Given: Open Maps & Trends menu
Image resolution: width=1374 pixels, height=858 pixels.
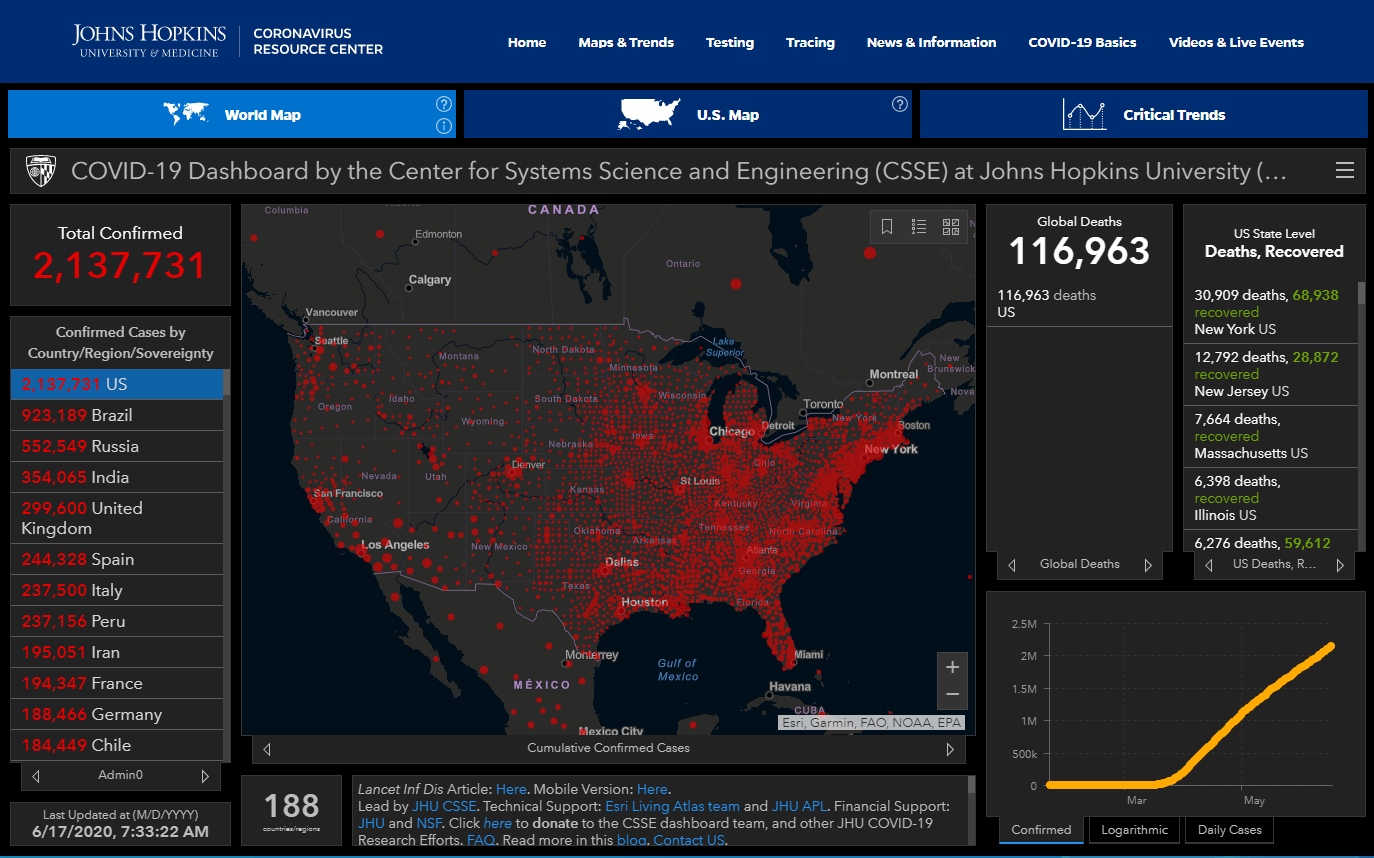Looking at the screenshot, I should pos(626,42).
